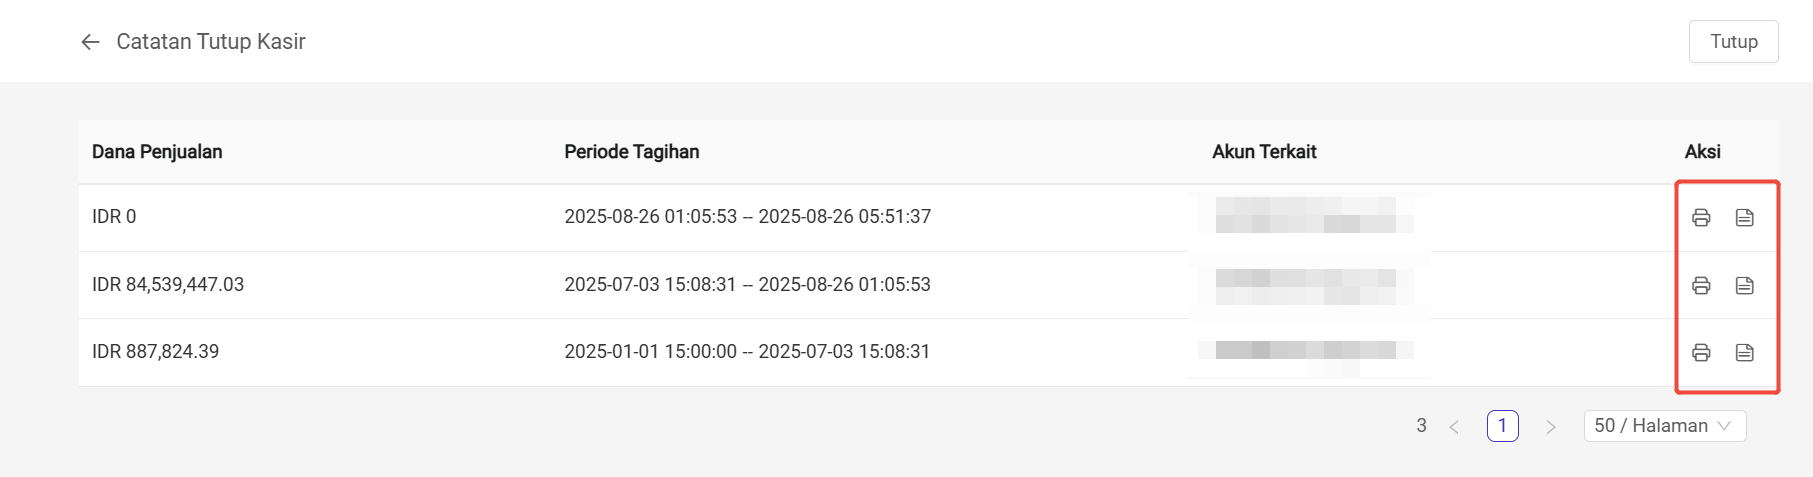View document for IDR 887,824.39 row
The width and height of the screenshot is (1813, 477).
click(1745, 352)
